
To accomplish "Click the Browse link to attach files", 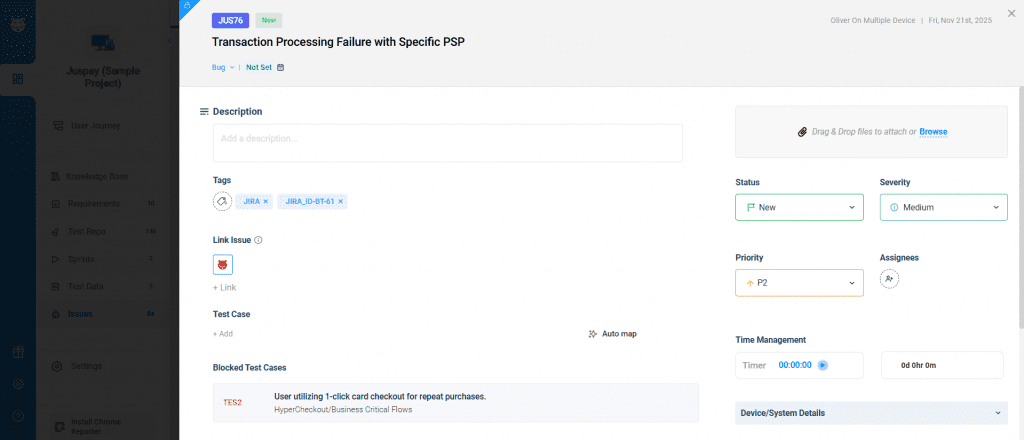I will [933, 132].
